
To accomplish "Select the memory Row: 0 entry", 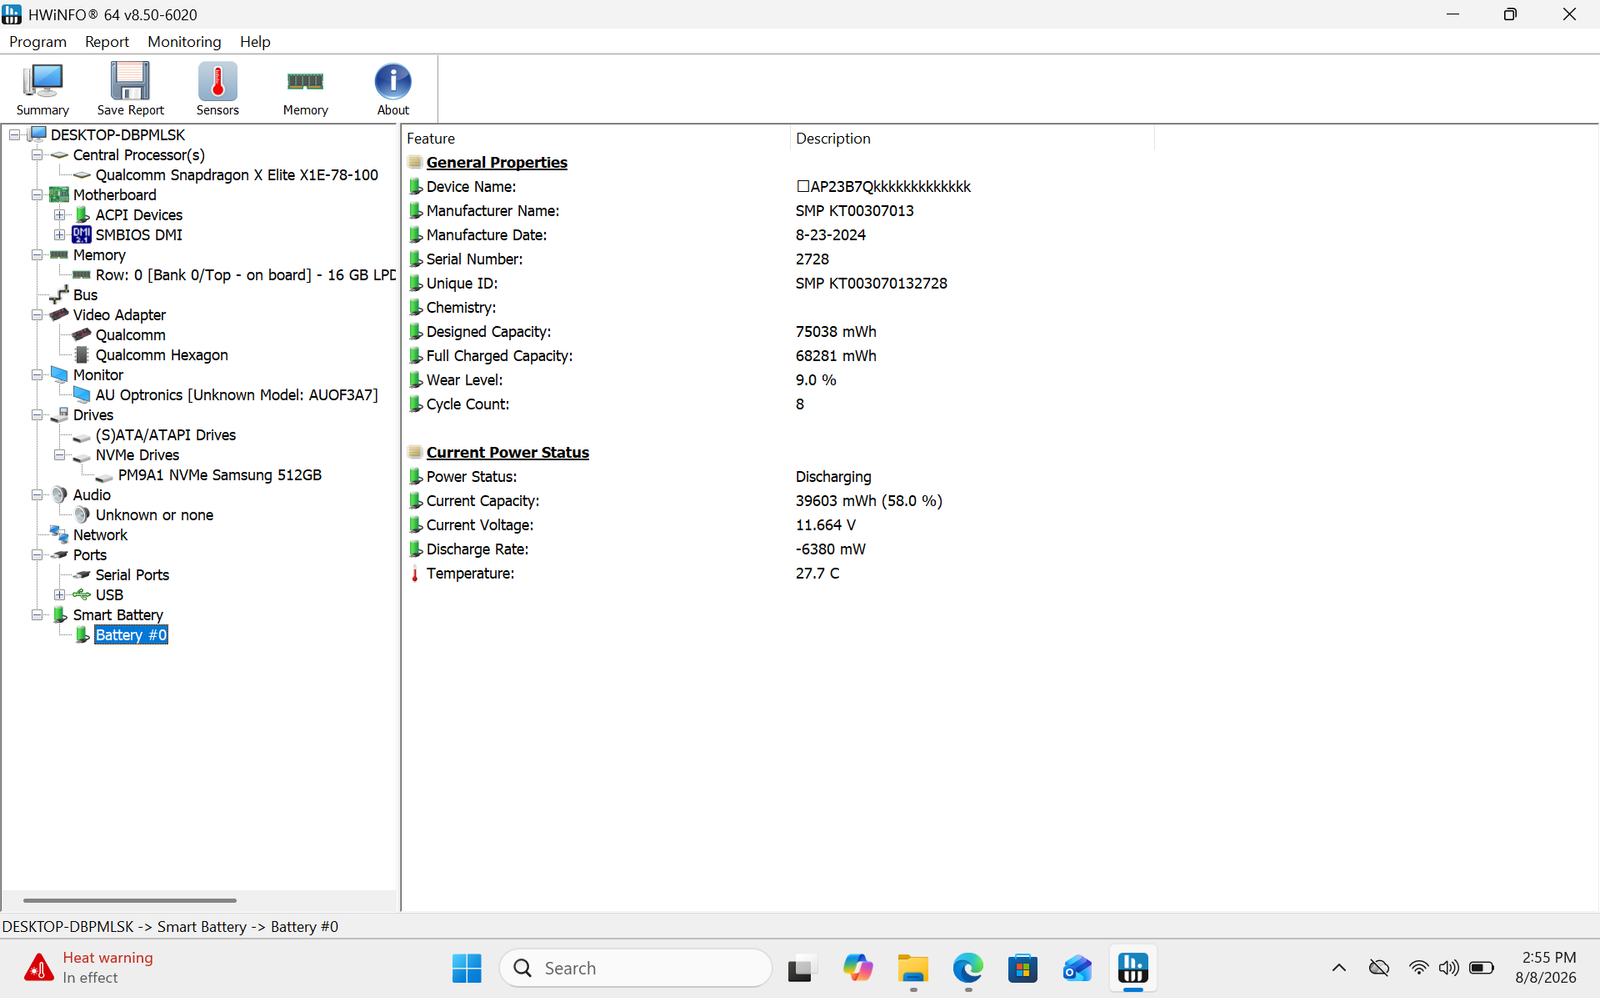I will (x=246, y=275).
